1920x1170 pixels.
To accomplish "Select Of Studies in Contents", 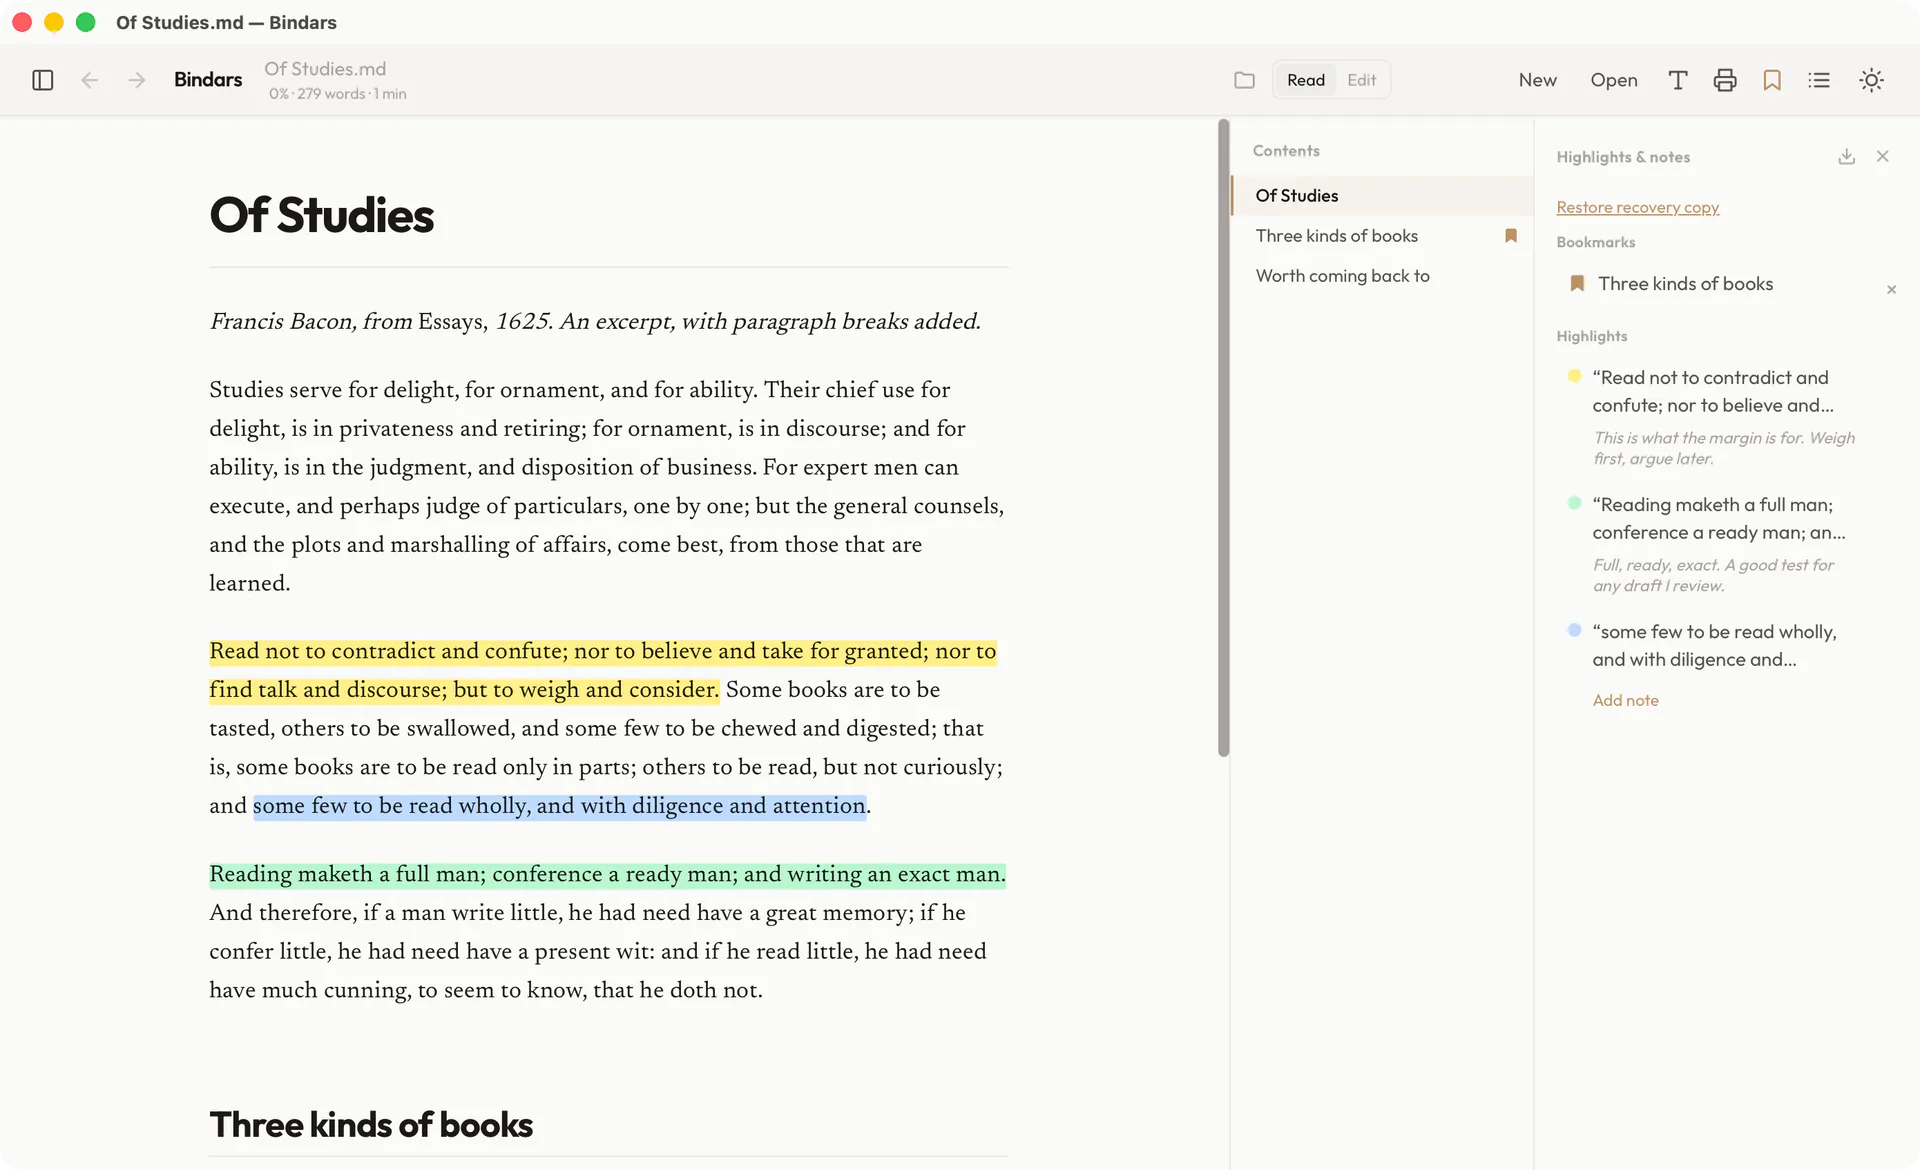I will tap(1382, 196).
